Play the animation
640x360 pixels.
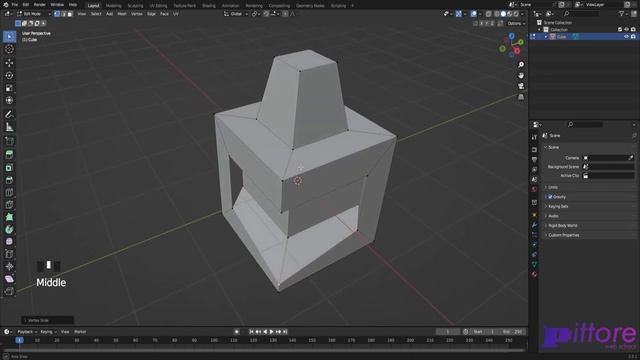[271, 332]
